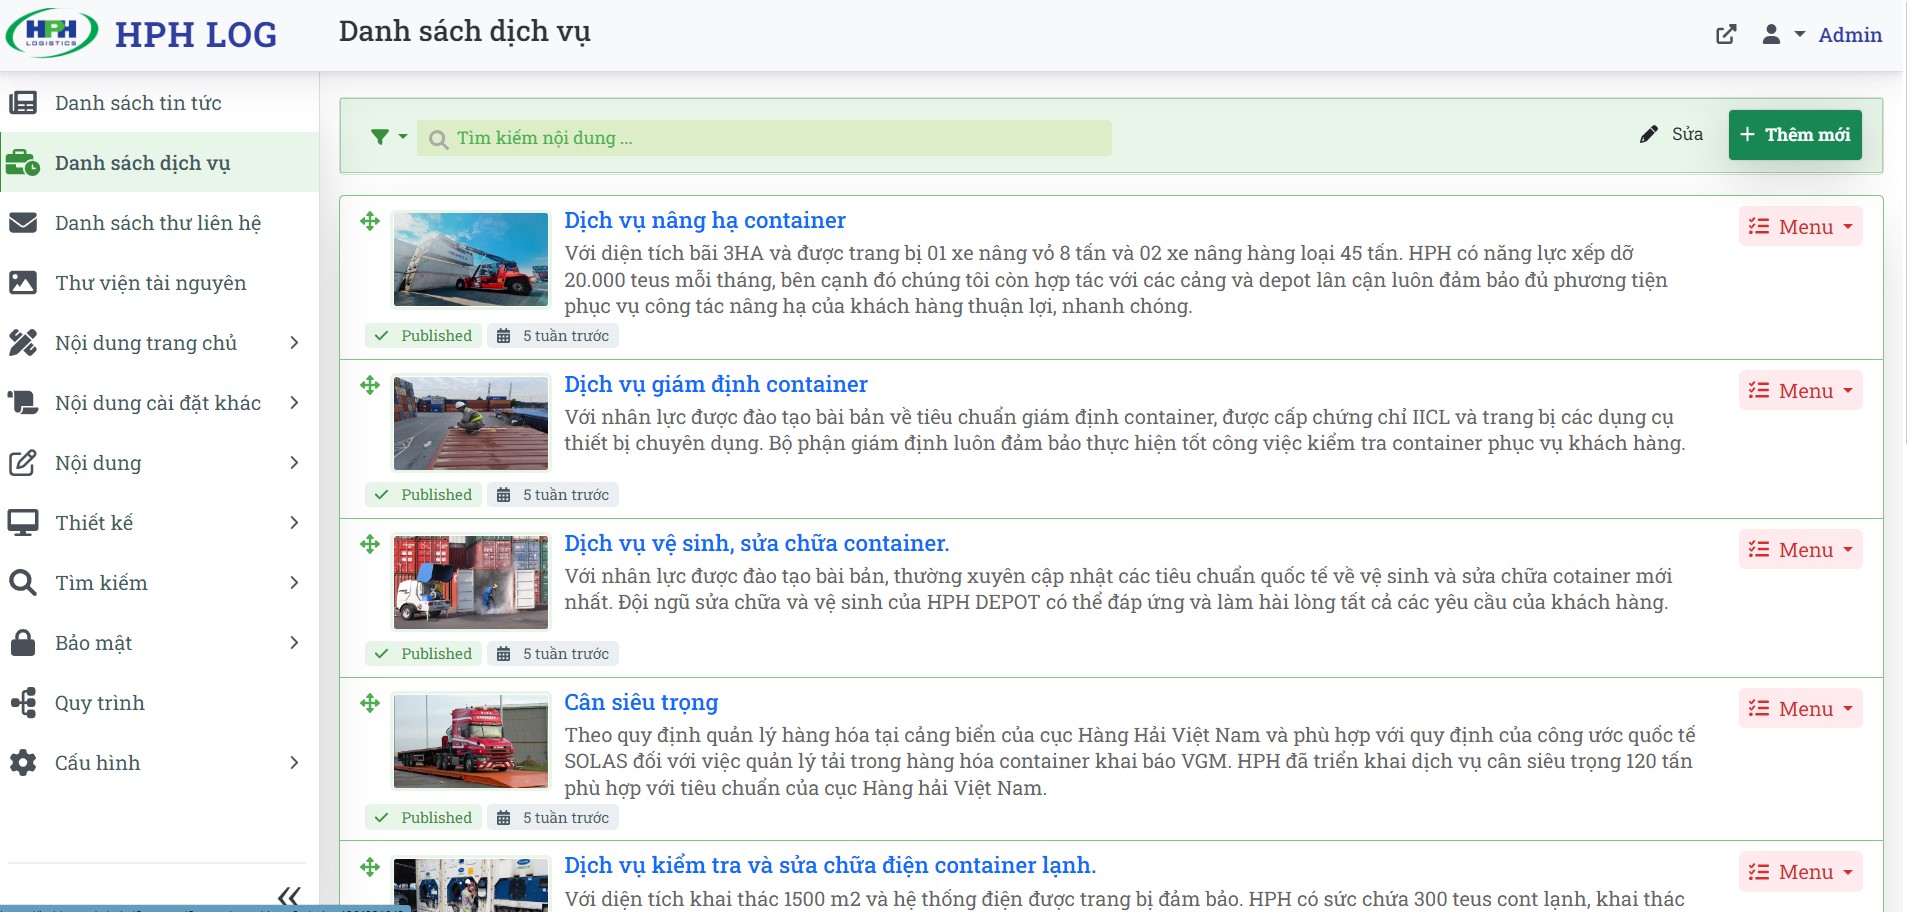The height and width of the screenshot is (912, 1907).
Task: Go to Danh sách tin tức
Action: click(138, 103)
